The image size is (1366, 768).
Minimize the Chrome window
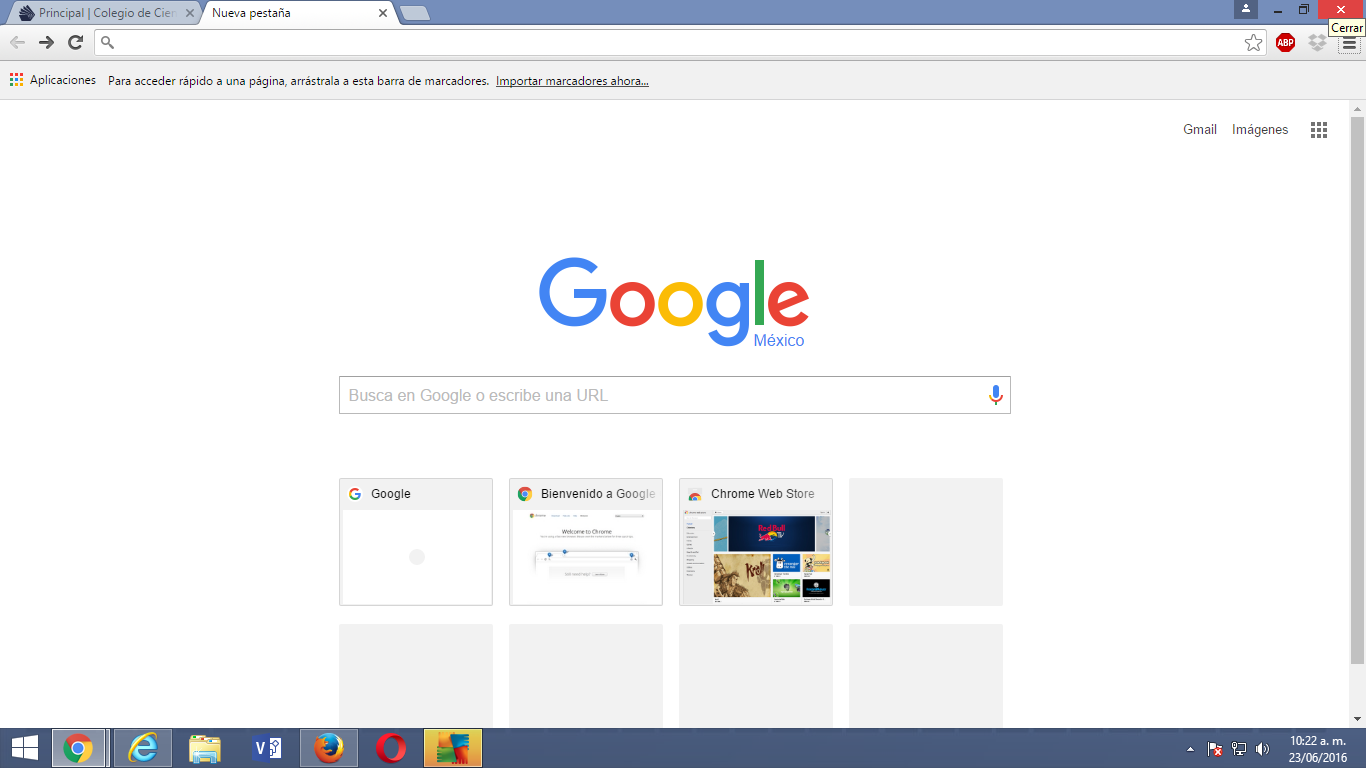[x=1277, y=9]
